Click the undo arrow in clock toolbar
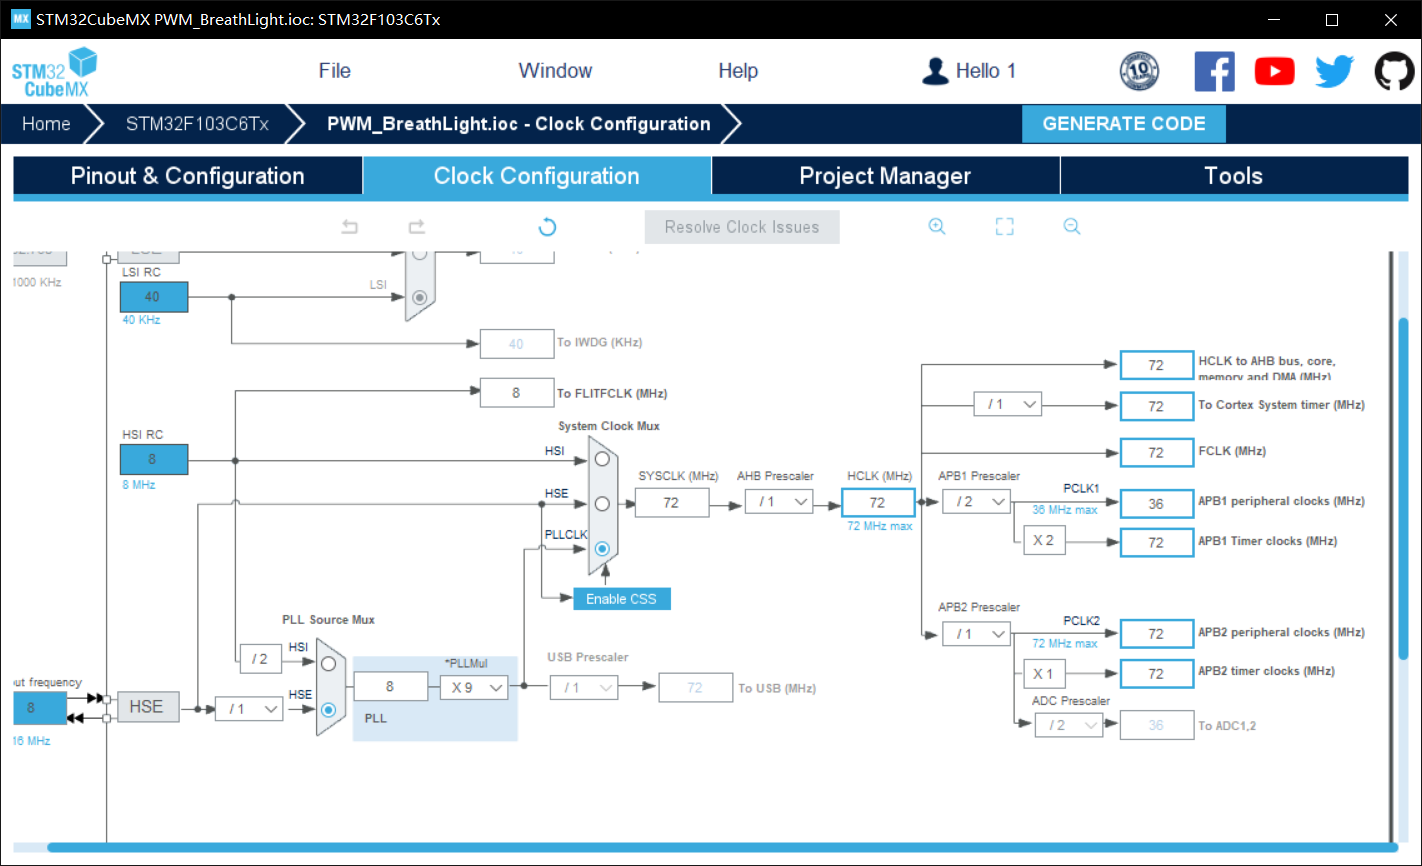The width and height of the screenshot is (1422, 866). click(349, 227)
